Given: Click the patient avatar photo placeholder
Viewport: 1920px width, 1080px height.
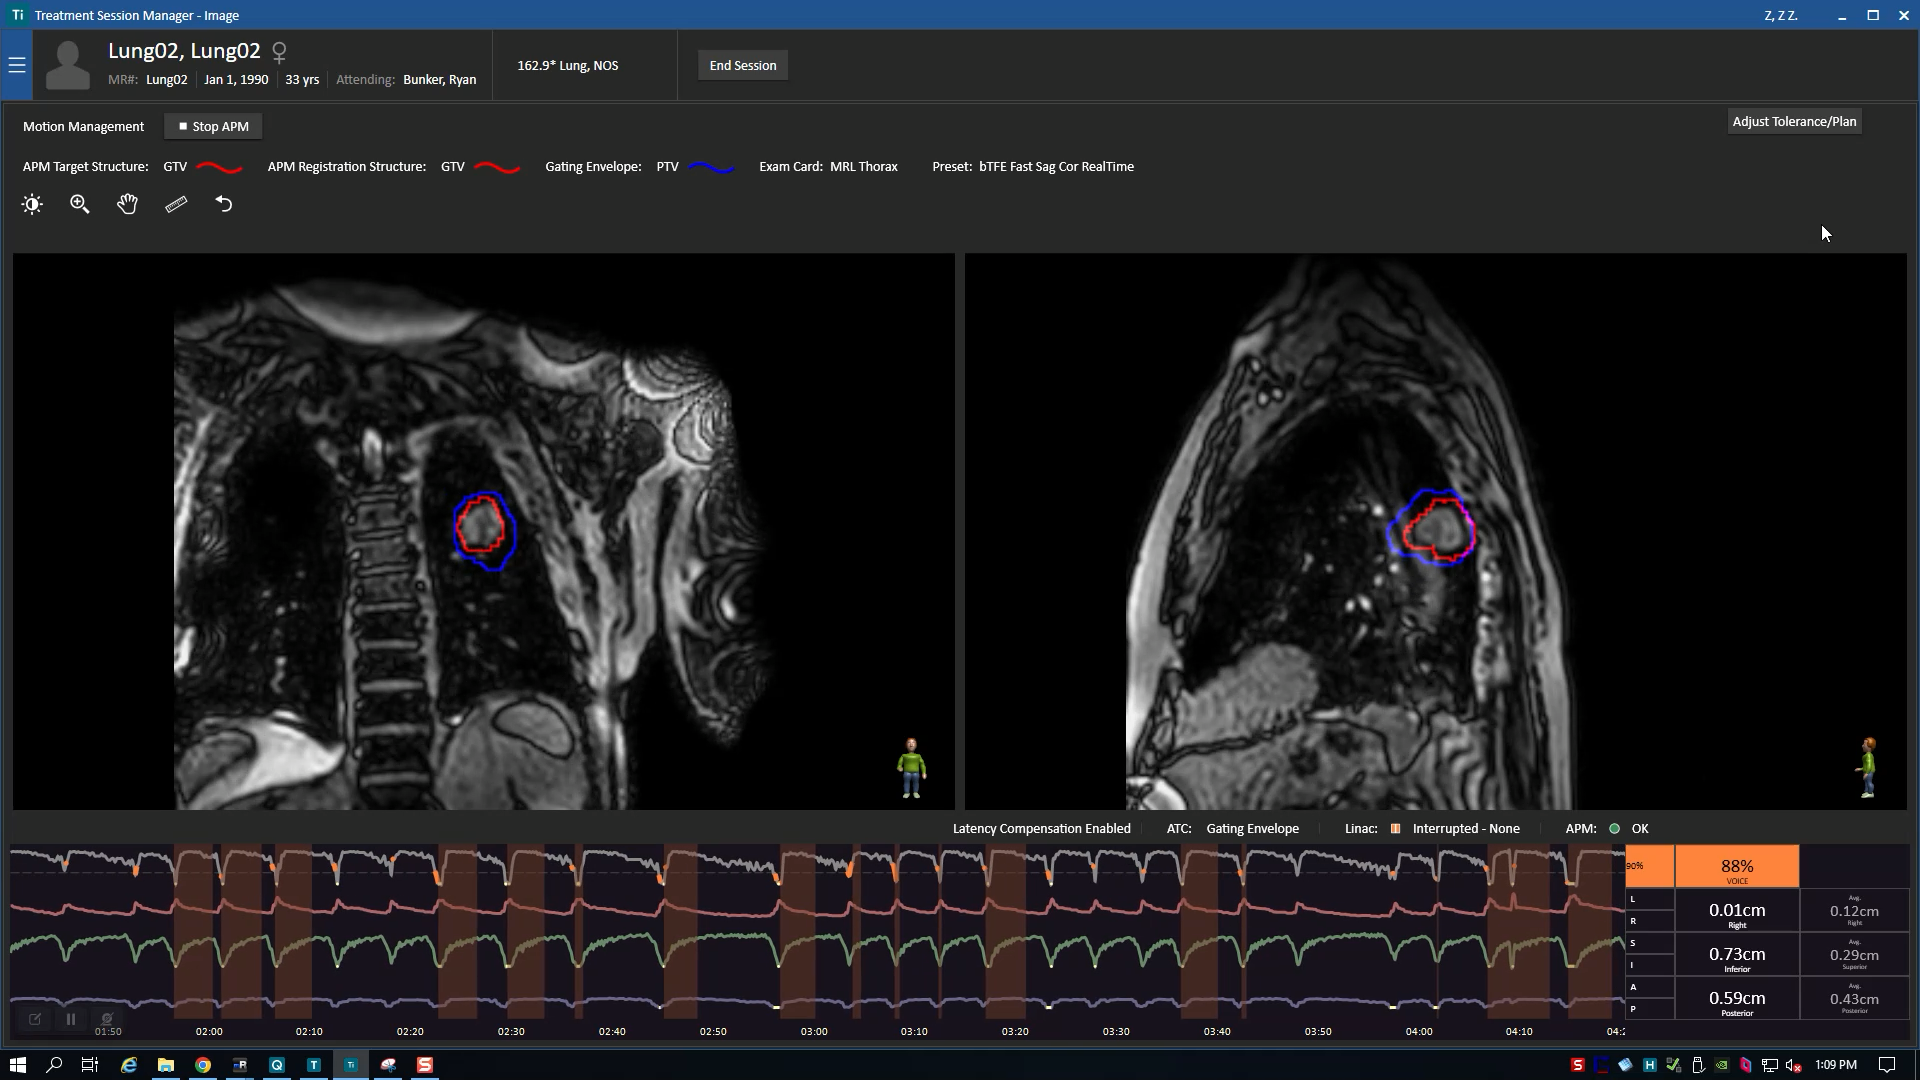Looking at the screenshot, I should tap(68, 63).
